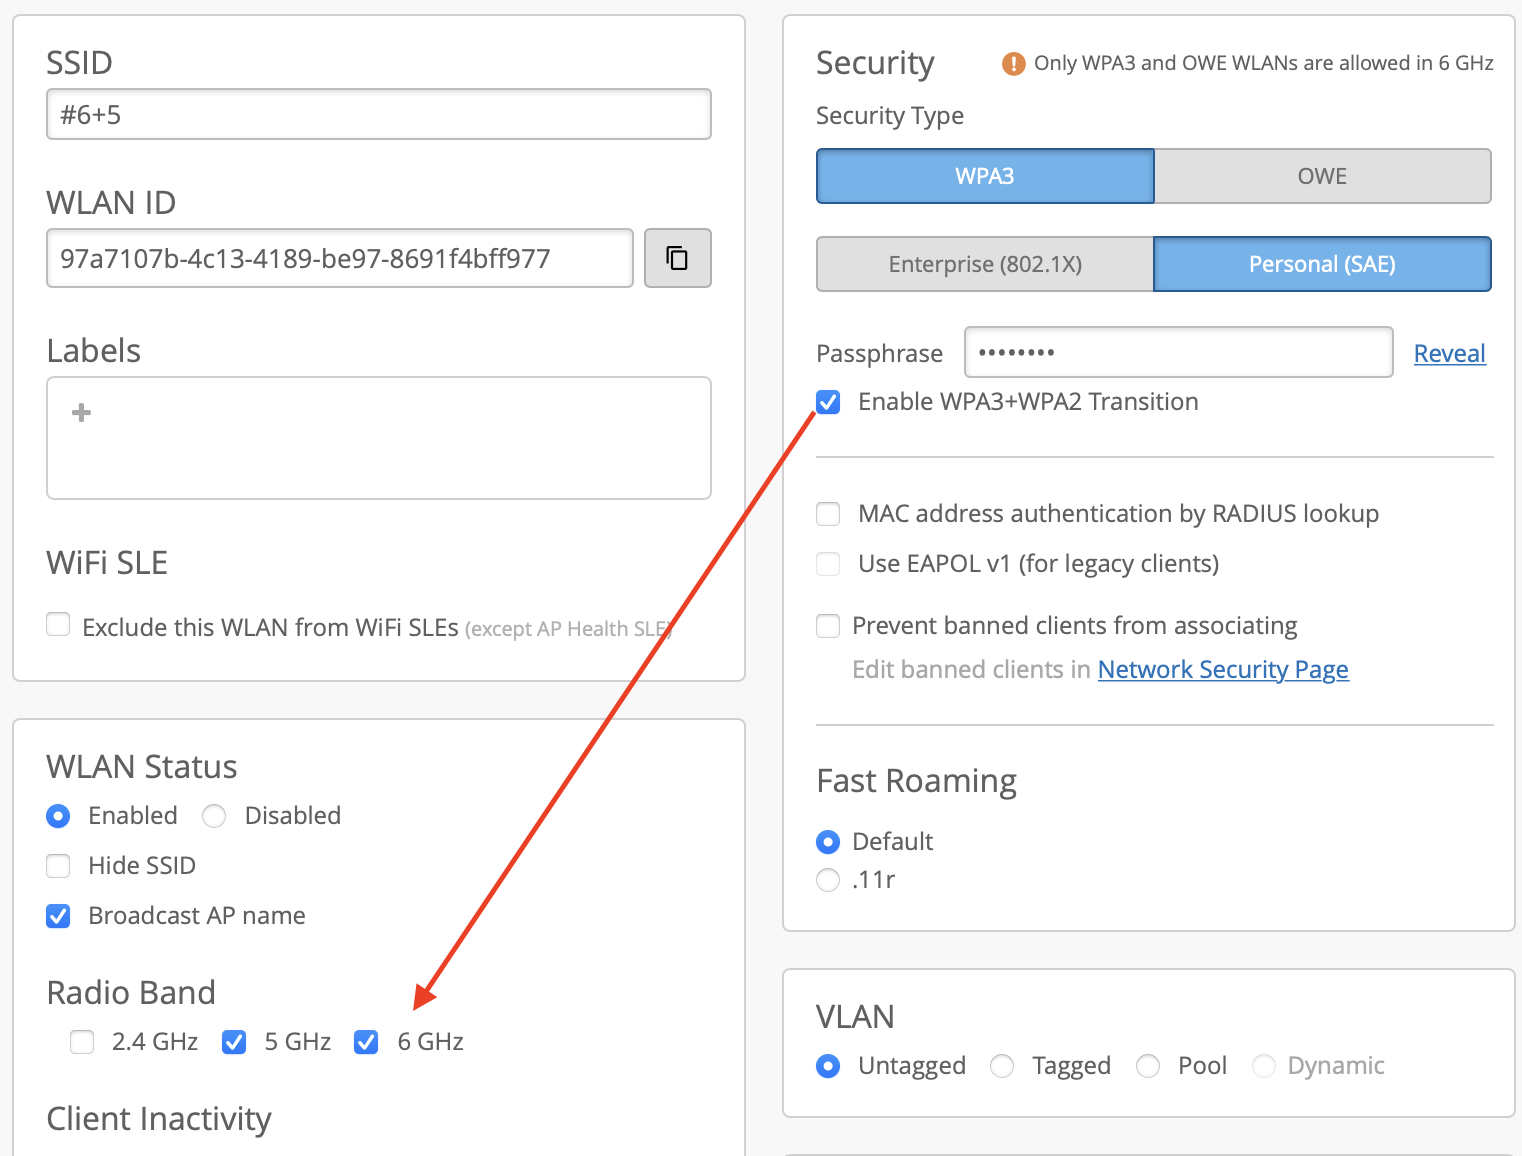Copy the WLAN ID to clipboard
1522x1156 pixels.
coord(677,258)
